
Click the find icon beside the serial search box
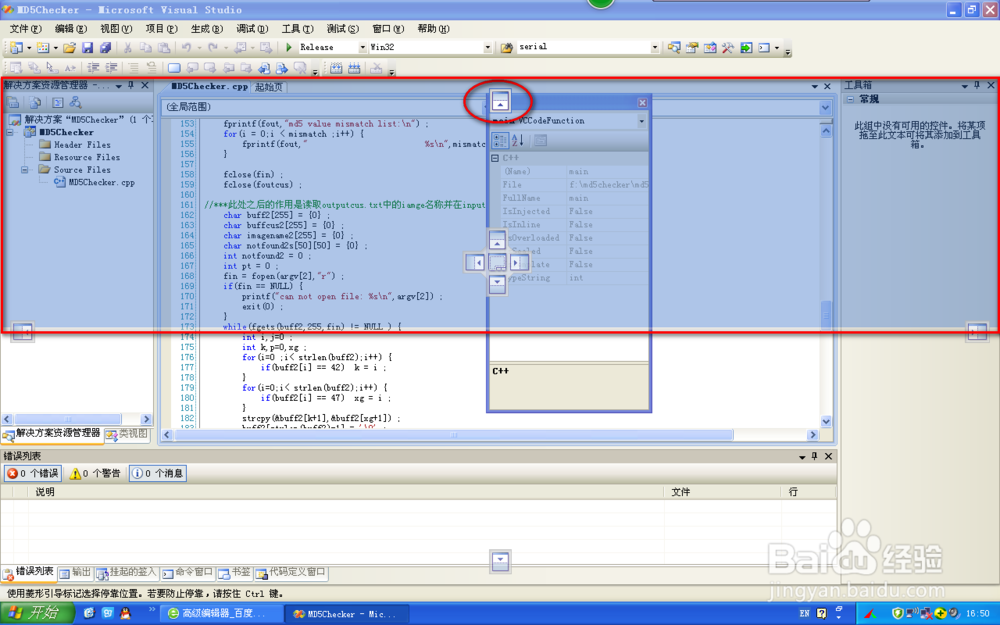tap(674, 47)
